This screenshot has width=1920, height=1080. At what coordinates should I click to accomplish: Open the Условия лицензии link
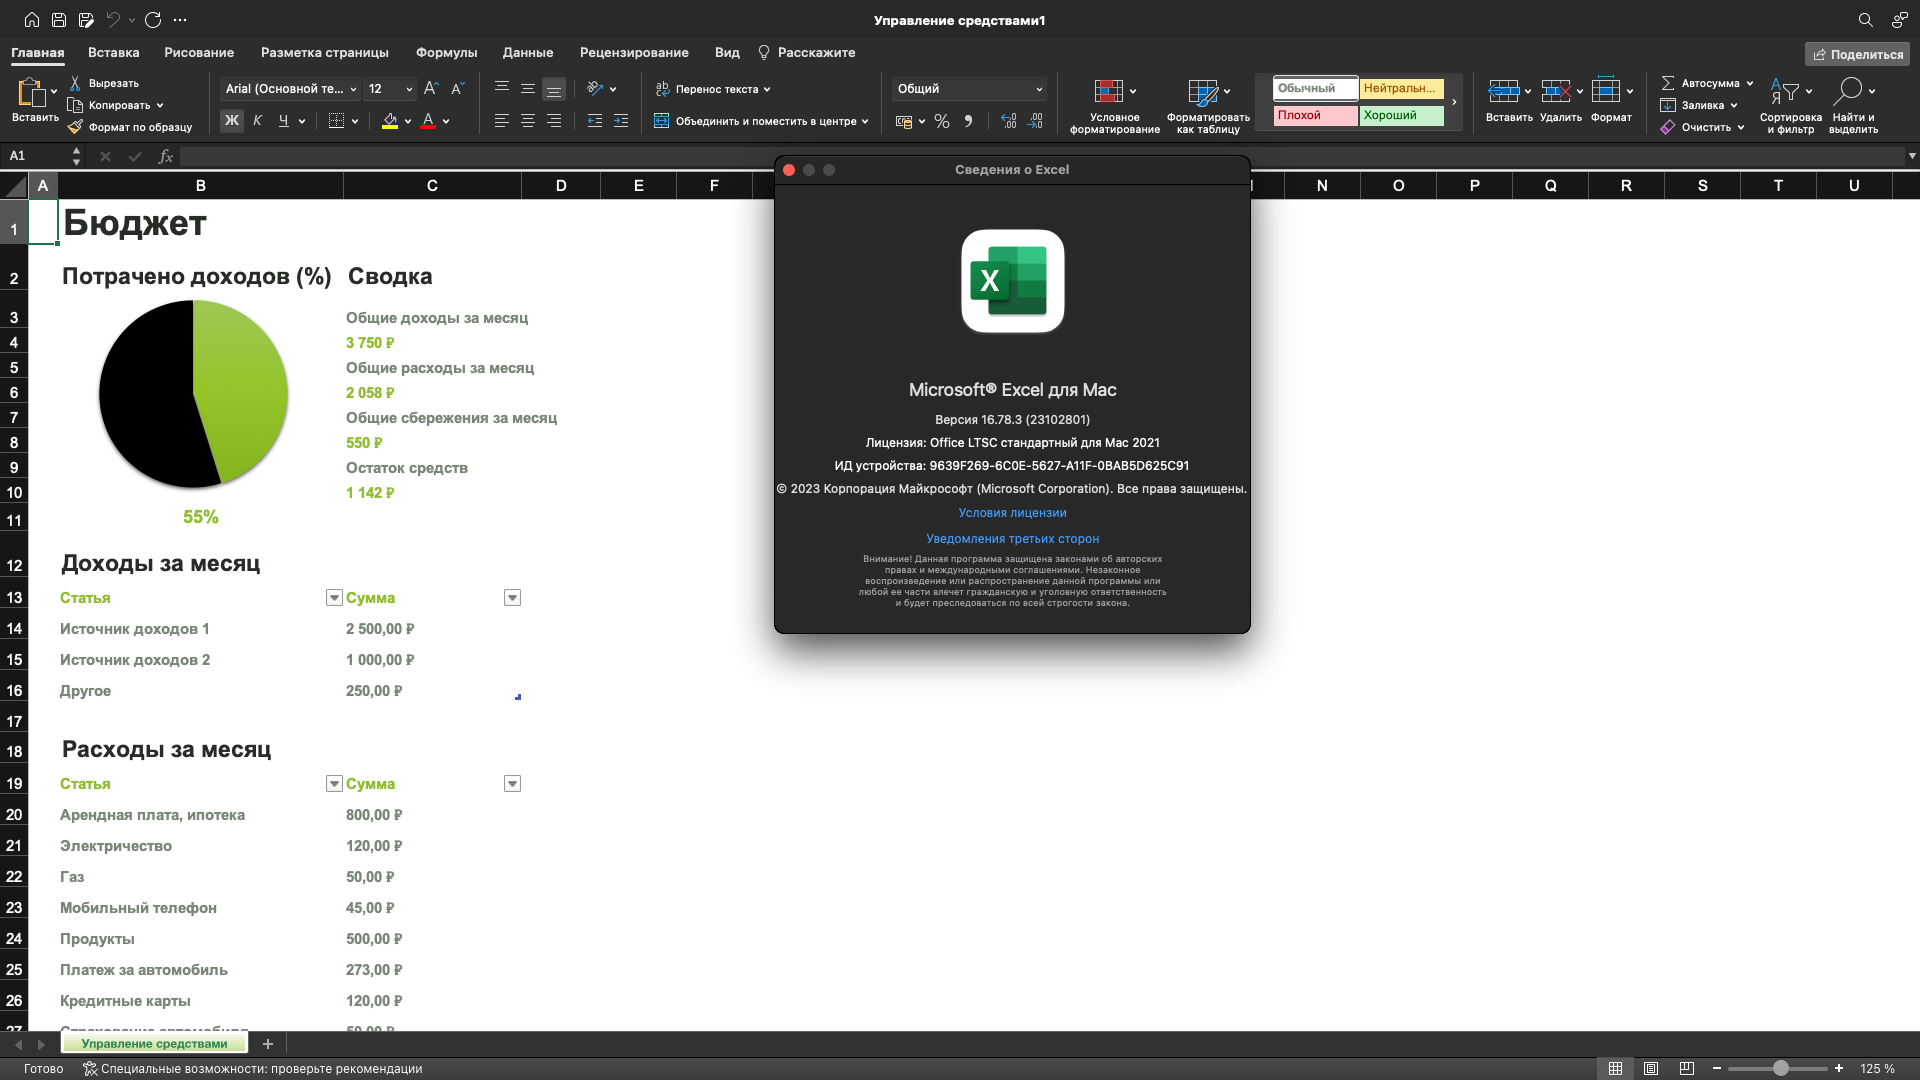pyautogui.click(x=1012, y=513)
